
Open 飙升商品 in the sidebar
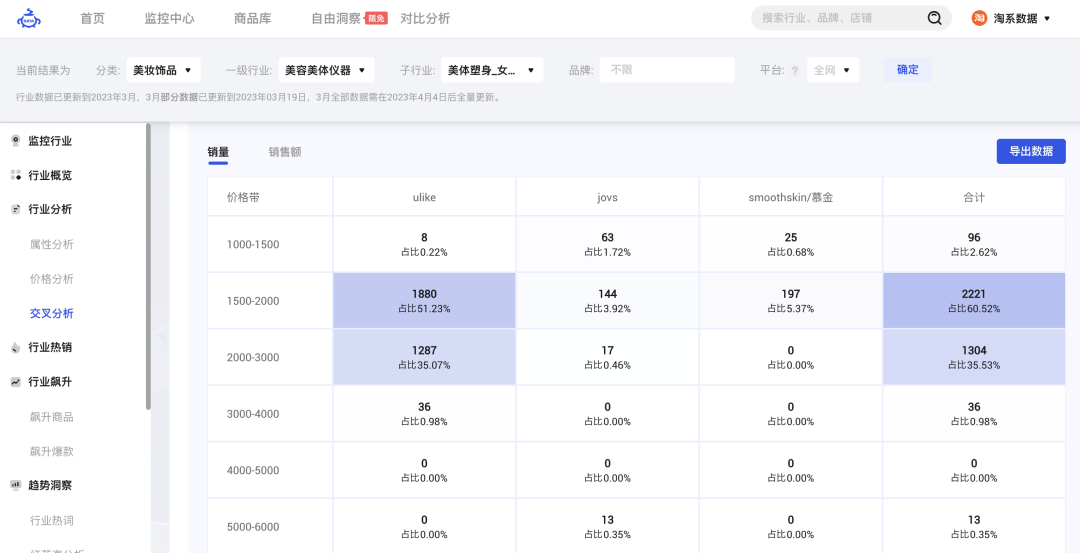pos(52,417)
